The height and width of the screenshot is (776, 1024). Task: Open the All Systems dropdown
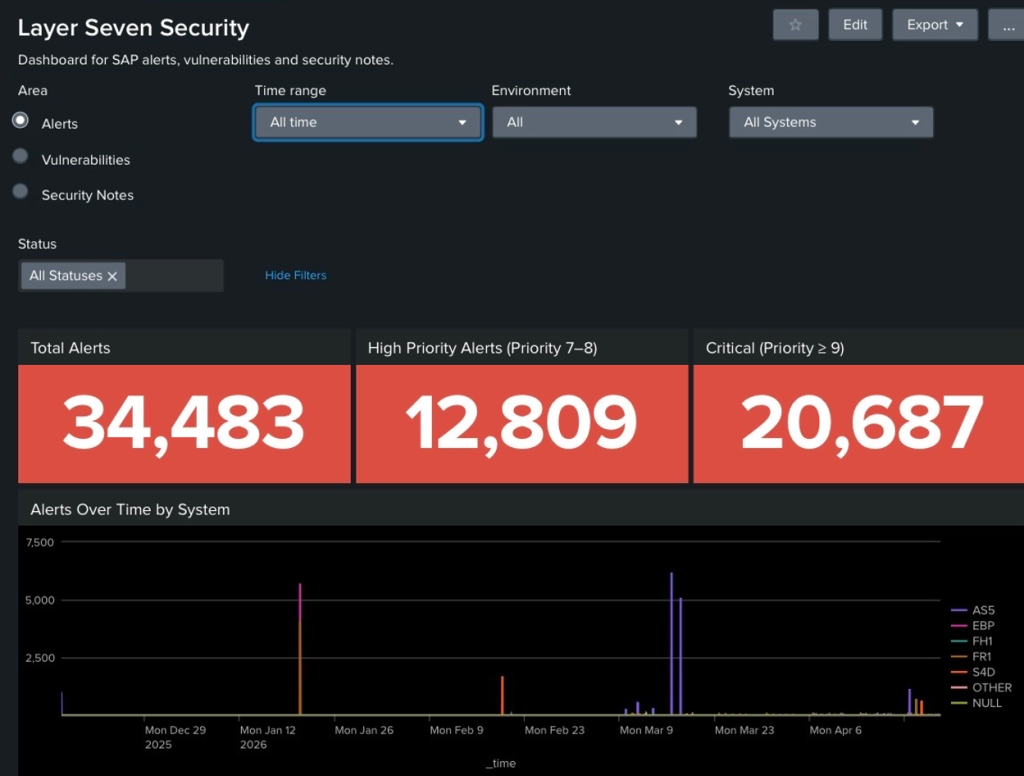(830, 122)
